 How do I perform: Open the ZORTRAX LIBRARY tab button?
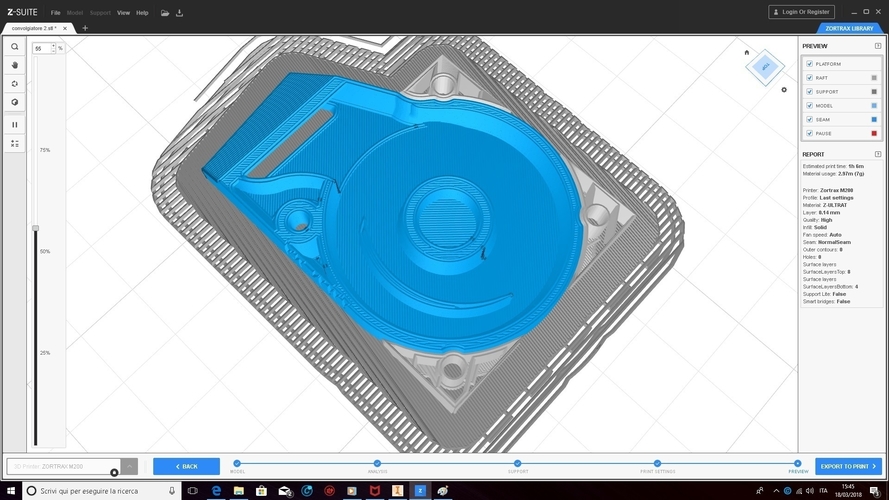[x=849, y=28]
